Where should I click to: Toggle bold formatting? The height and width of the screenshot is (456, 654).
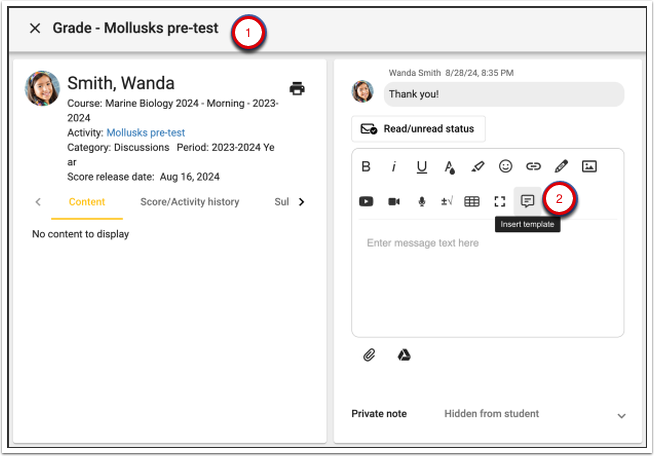pos(366,167)
